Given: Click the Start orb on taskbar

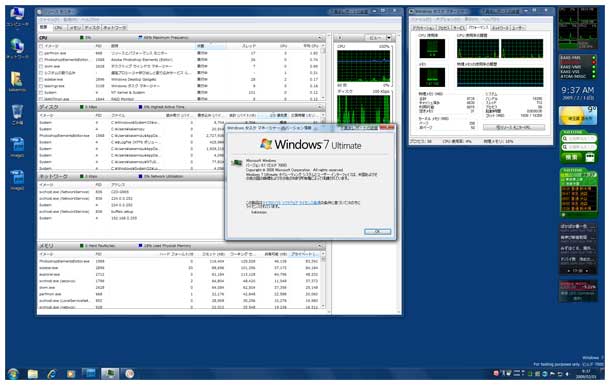Looking at the screenshot, I should pos(13,374).
